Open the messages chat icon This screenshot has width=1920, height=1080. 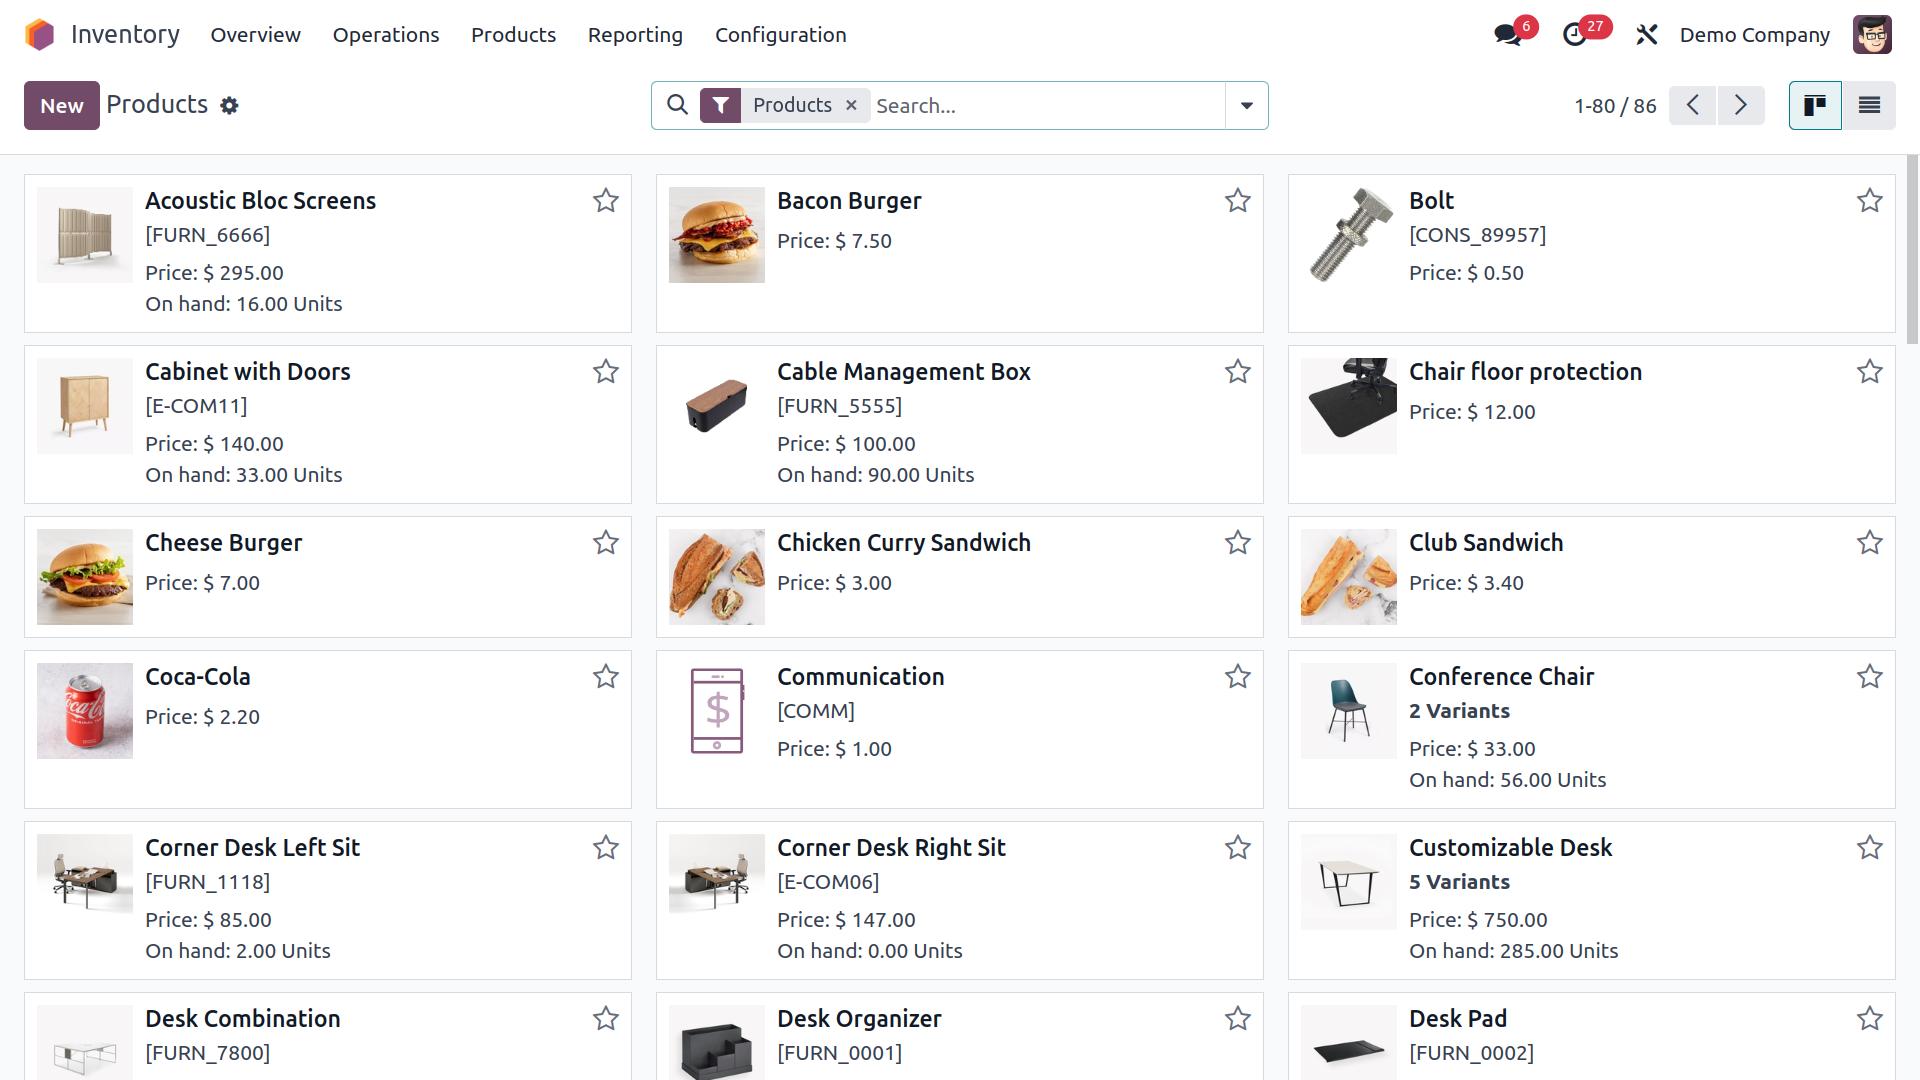point(1507,35)
